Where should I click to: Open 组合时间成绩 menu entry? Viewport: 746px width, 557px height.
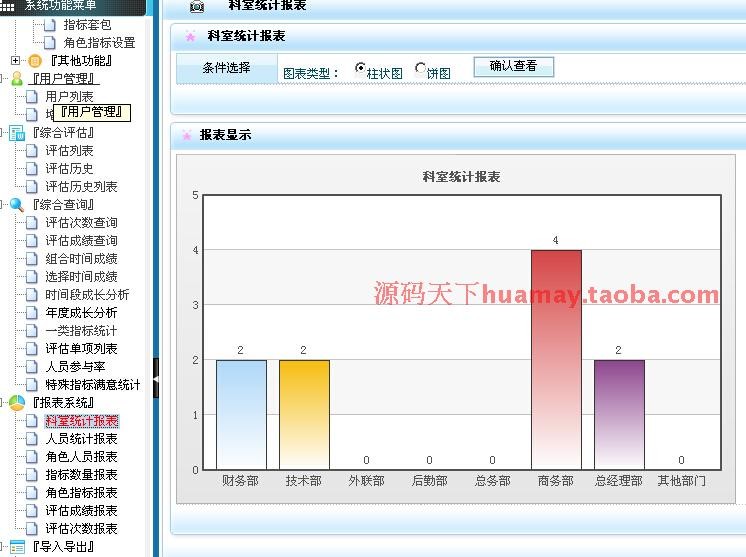pyautogui.click(x=81, y=259)
